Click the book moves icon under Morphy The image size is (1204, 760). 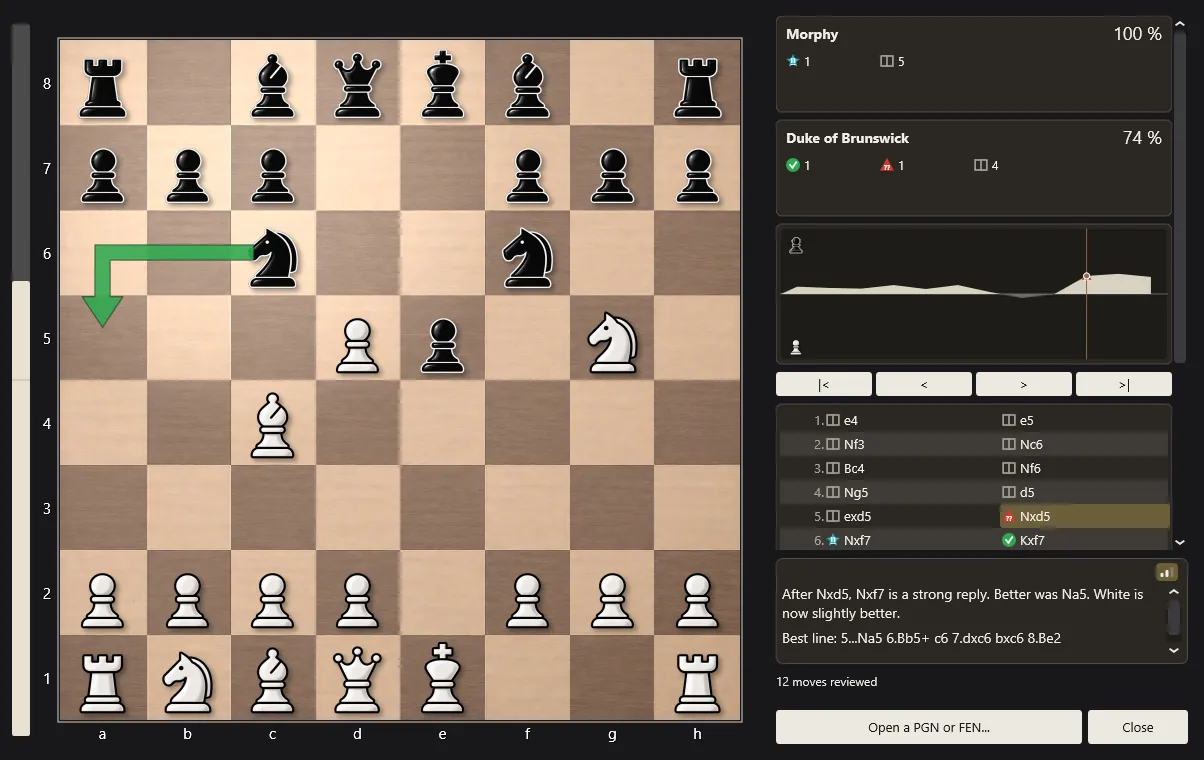(886, 61)
